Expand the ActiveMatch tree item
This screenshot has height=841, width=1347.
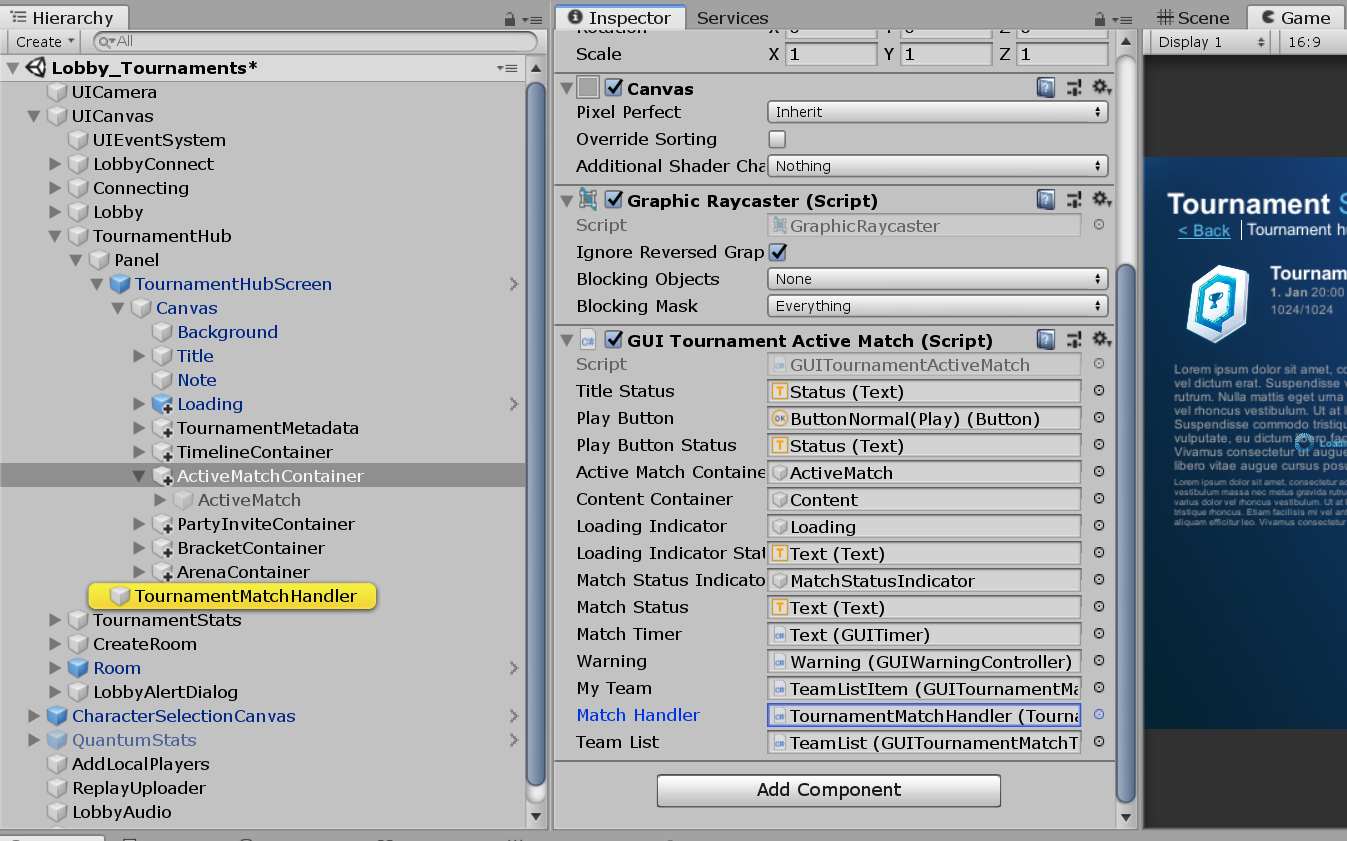click(160, 500)
